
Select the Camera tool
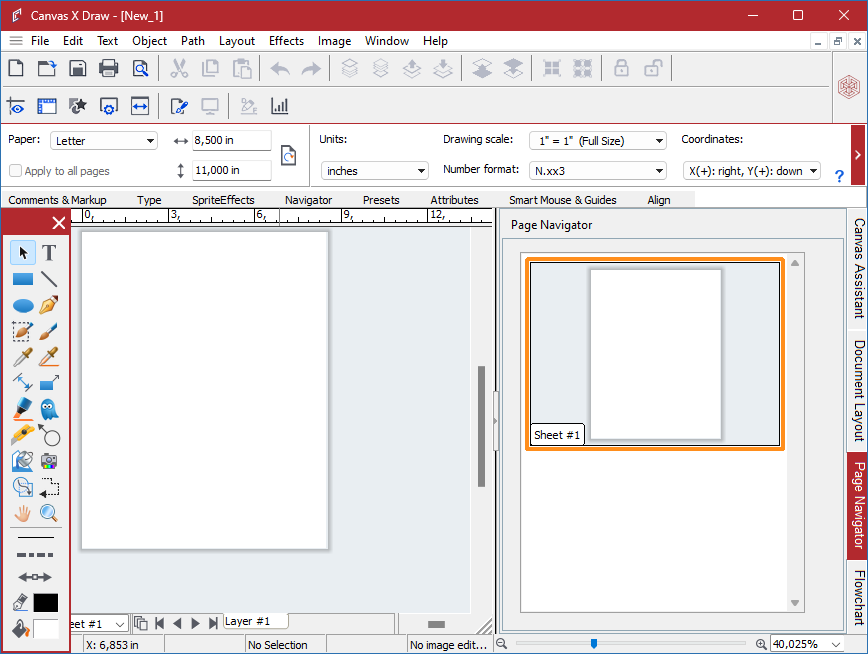[x=49, y=461]
